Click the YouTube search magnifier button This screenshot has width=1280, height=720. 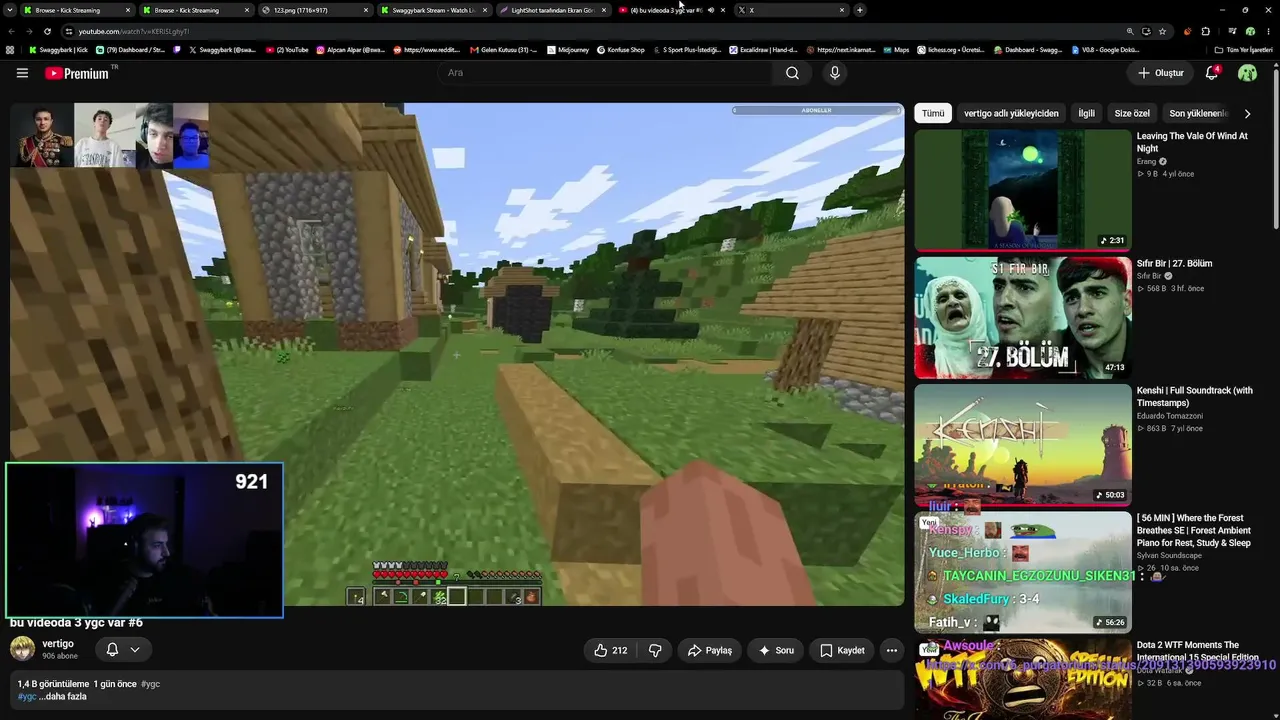click(792, 73)
